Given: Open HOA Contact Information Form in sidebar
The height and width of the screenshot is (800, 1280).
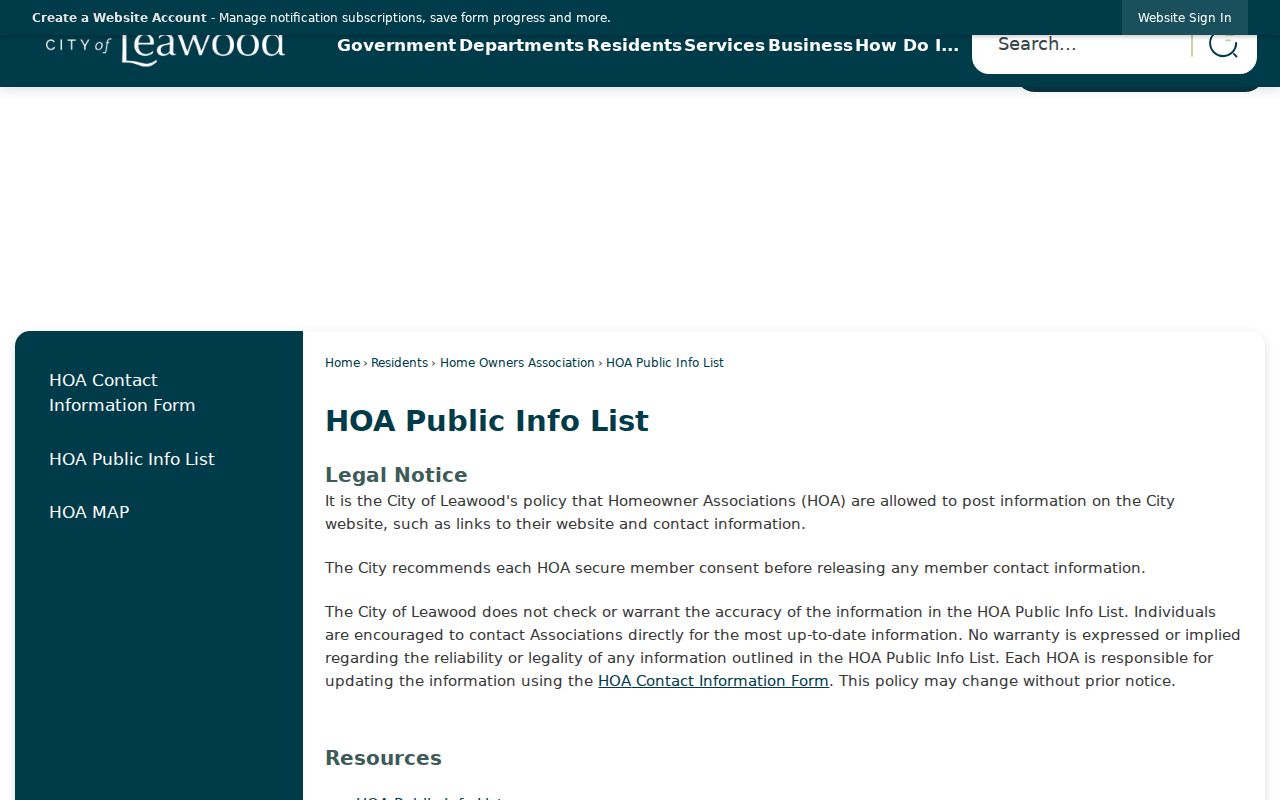Looking at the screenshot, I should point(122,392).
